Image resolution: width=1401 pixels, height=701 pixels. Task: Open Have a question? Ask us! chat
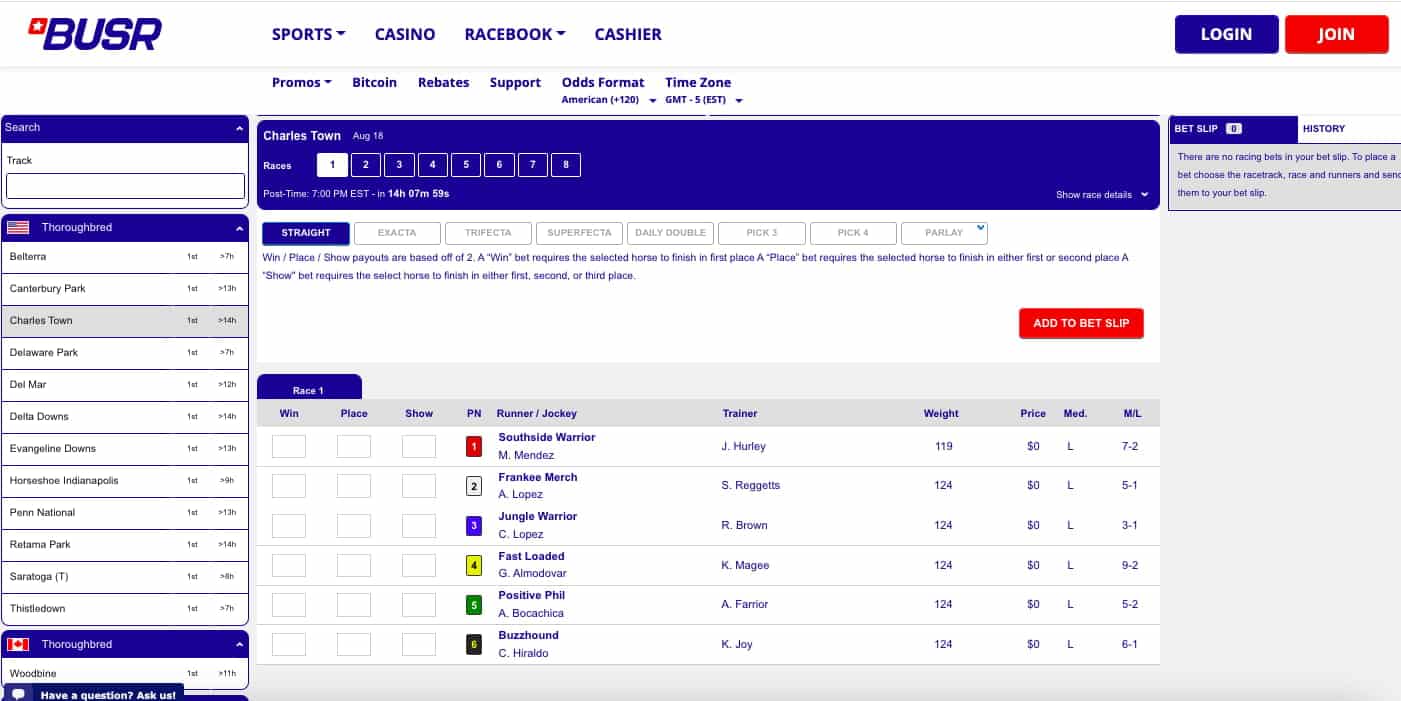click(95, 694)
